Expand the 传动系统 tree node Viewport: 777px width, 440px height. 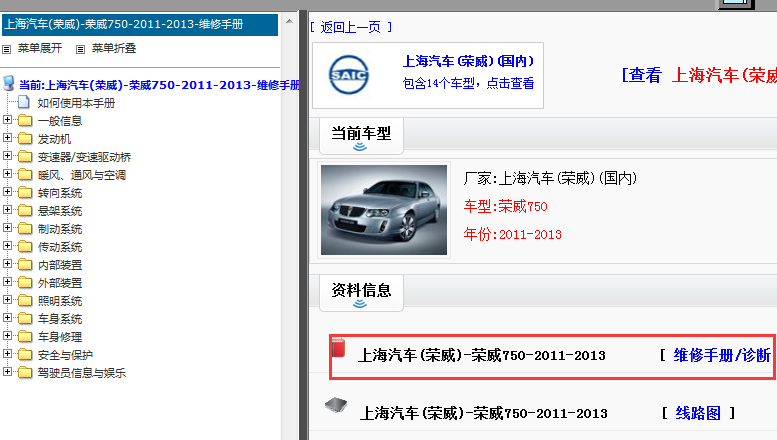coord(7,245)
